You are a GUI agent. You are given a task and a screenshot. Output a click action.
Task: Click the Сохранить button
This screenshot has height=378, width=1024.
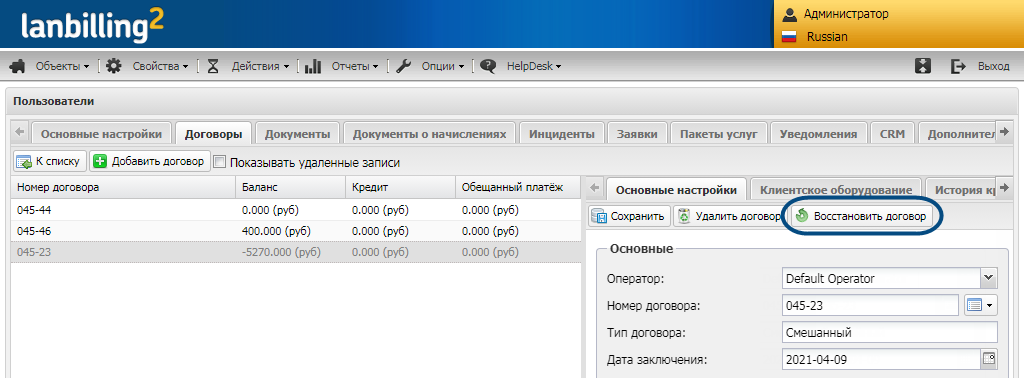pos(630,216)
